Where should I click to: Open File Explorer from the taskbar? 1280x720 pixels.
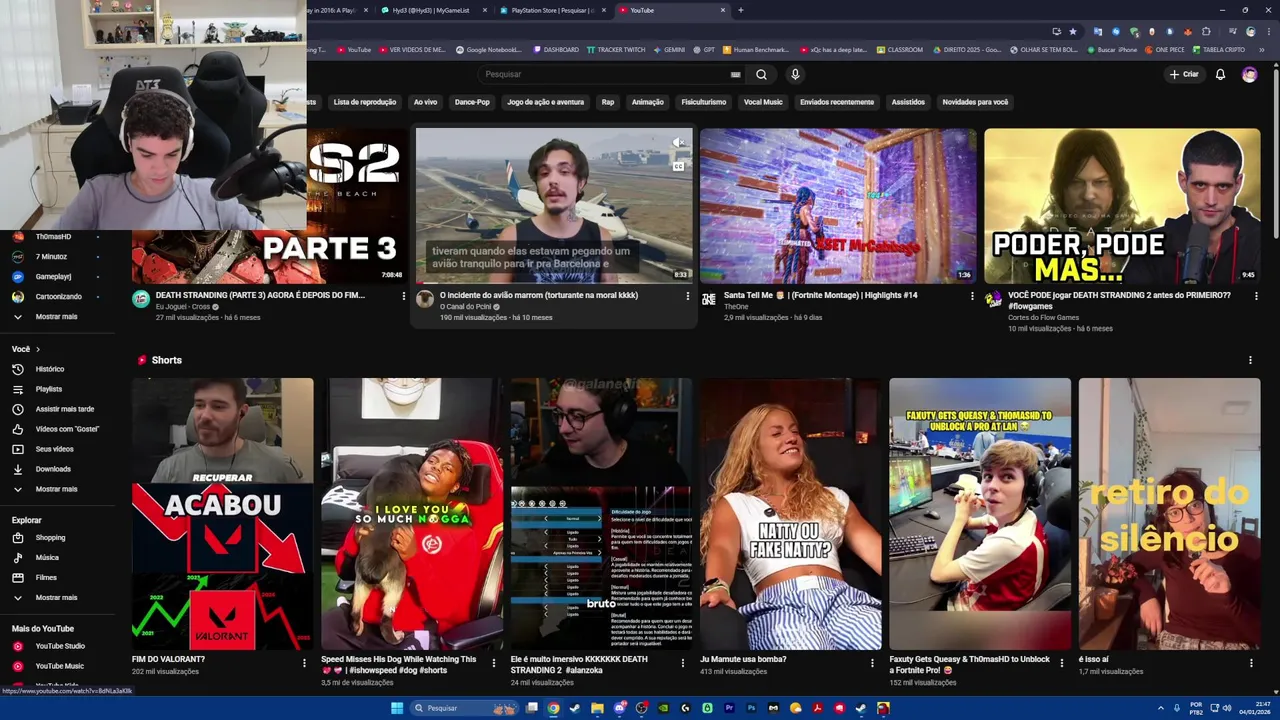597,708
